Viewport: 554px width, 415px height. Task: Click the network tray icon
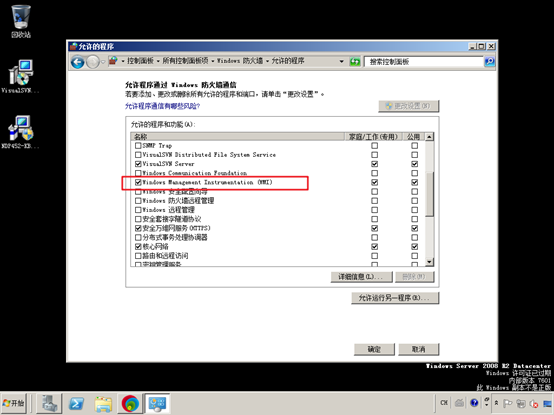521,403
